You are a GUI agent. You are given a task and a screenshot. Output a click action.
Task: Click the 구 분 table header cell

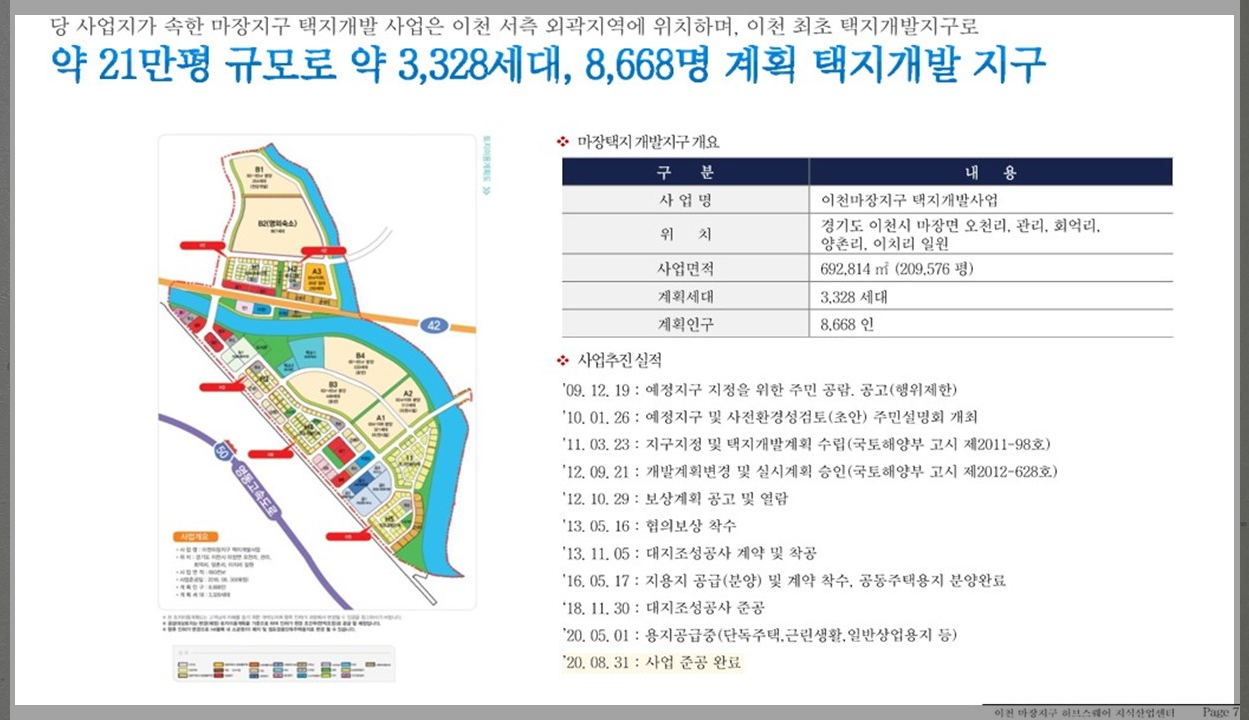coord(685,172)
